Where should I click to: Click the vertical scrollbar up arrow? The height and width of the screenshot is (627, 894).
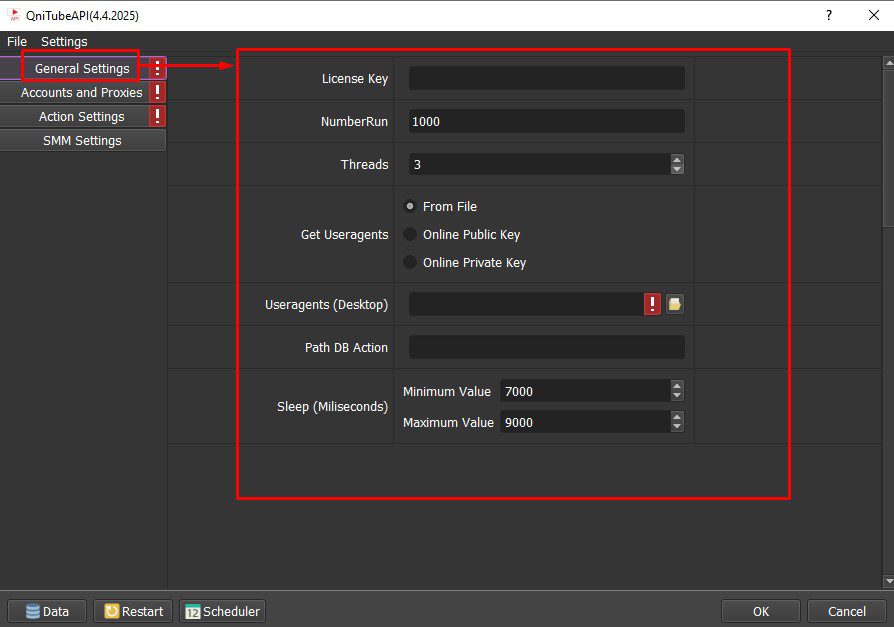pyautogui.click(x=888, y=63)
